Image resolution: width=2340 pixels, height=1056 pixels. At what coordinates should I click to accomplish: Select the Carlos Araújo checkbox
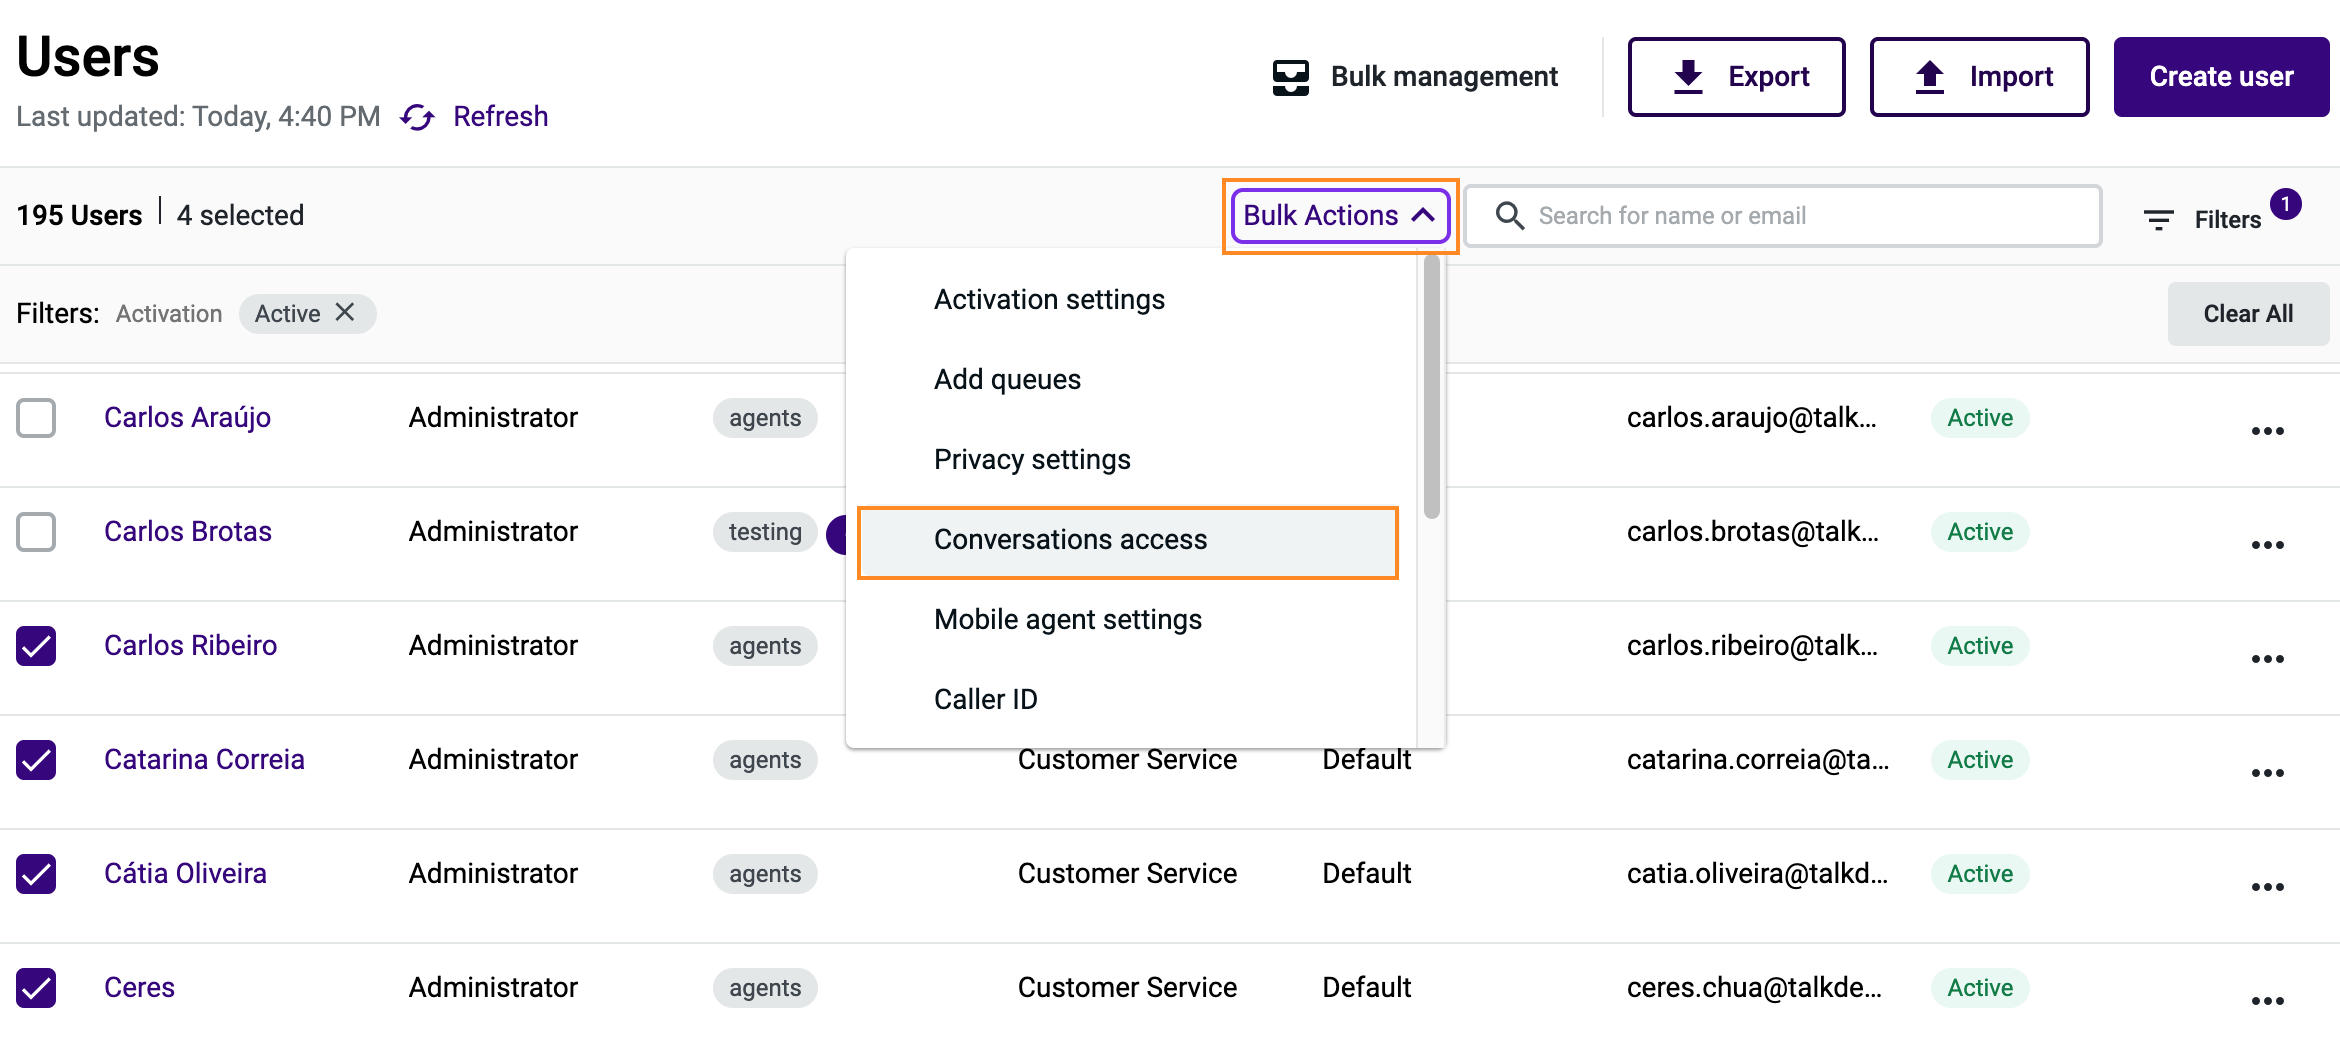[36, 418]
